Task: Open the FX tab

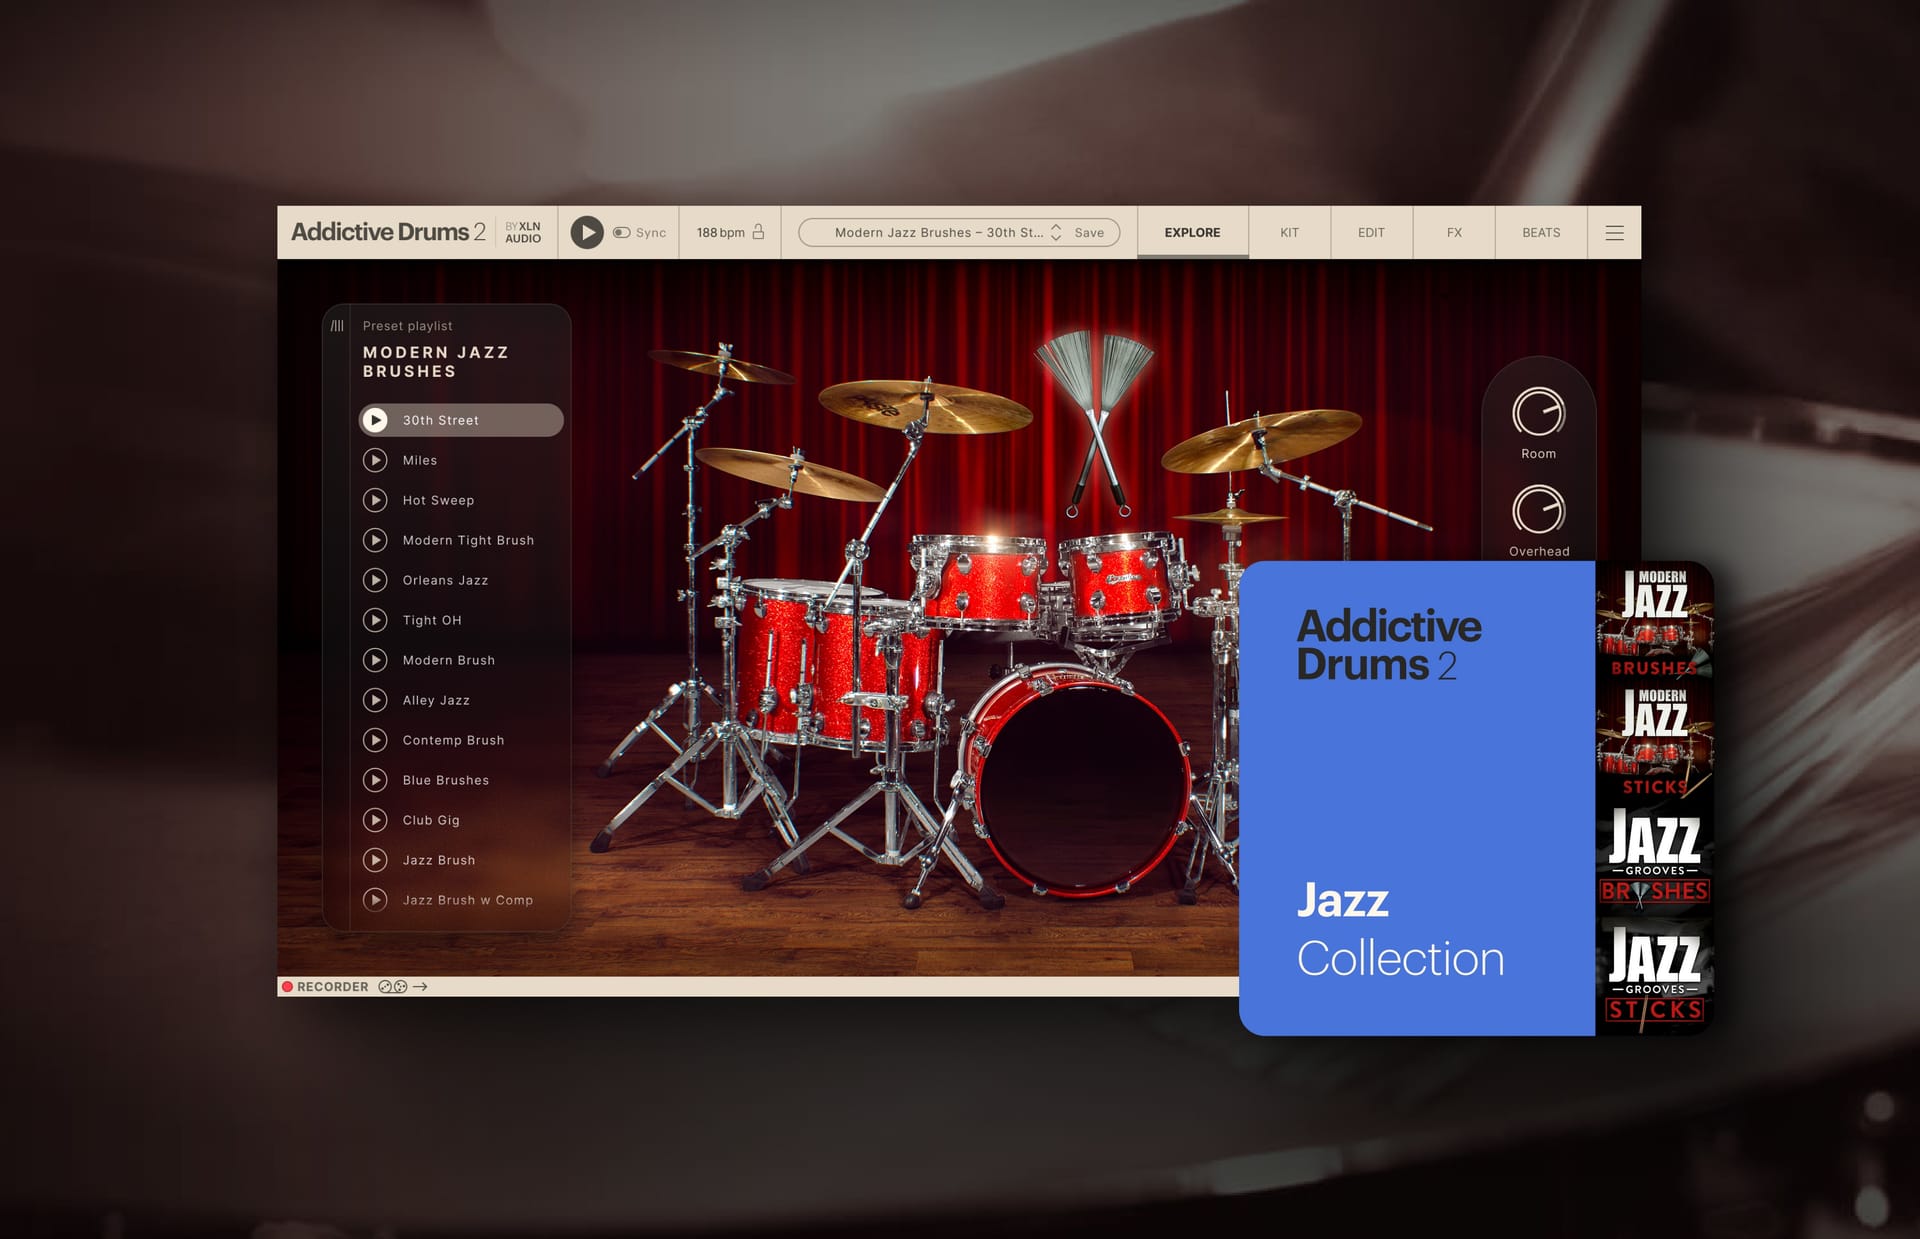Action: click(1454, 233)
